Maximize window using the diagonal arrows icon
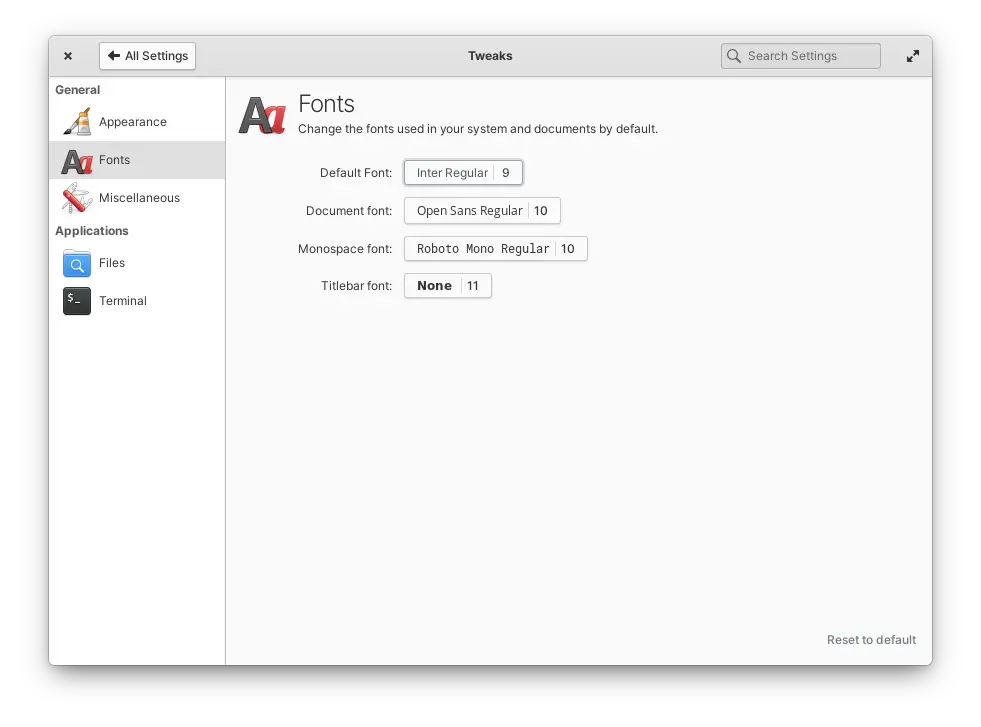 pyautogui.click(x=912, y=56)
